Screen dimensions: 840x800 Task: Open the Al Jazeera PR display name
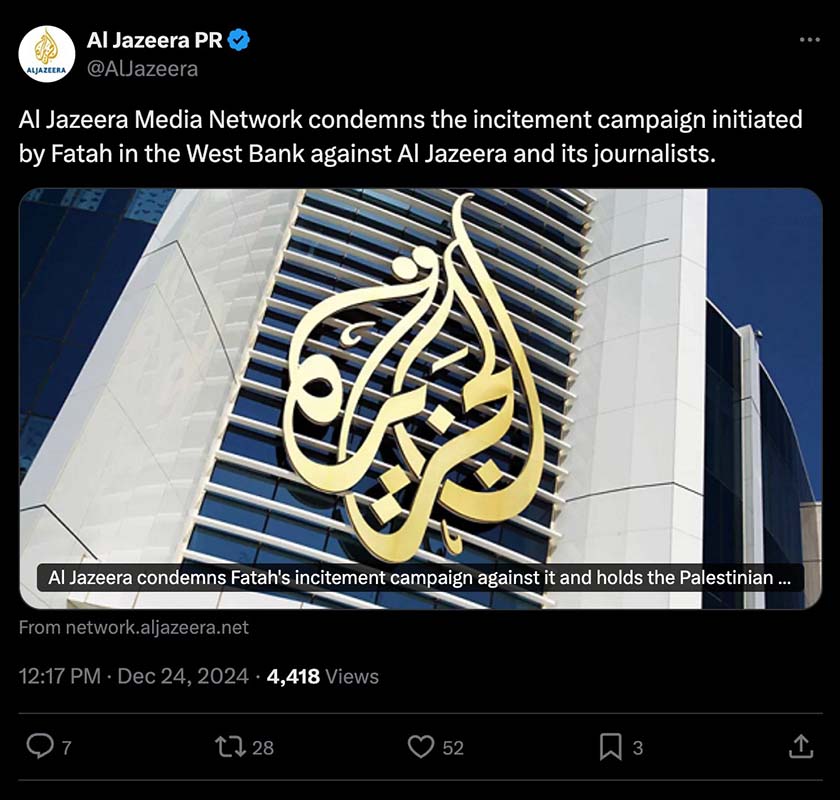point(154,41)
